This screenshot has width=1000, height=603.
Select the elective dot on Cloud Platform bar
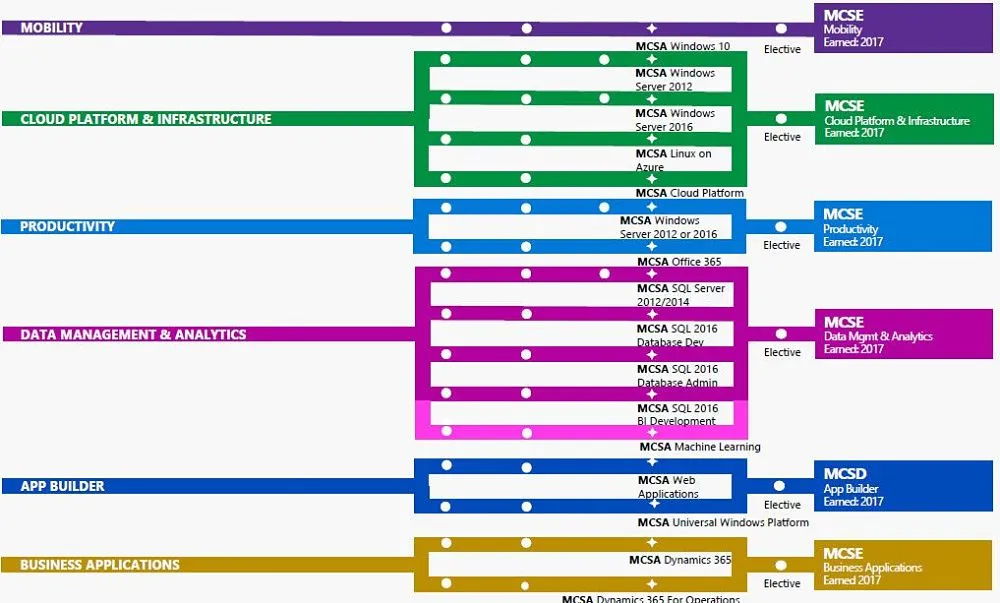(781, 119)
